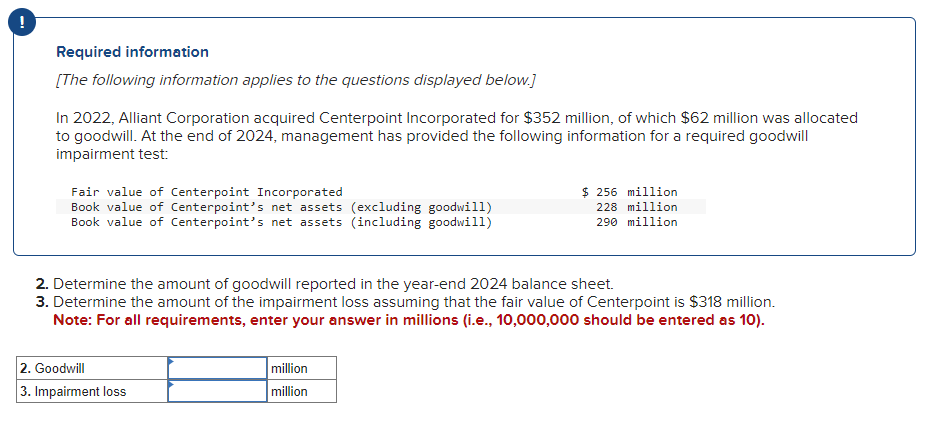Click the 'million' unit in Impairment loss row
Screen dimensions: 929x446
(x=289, y=392)
